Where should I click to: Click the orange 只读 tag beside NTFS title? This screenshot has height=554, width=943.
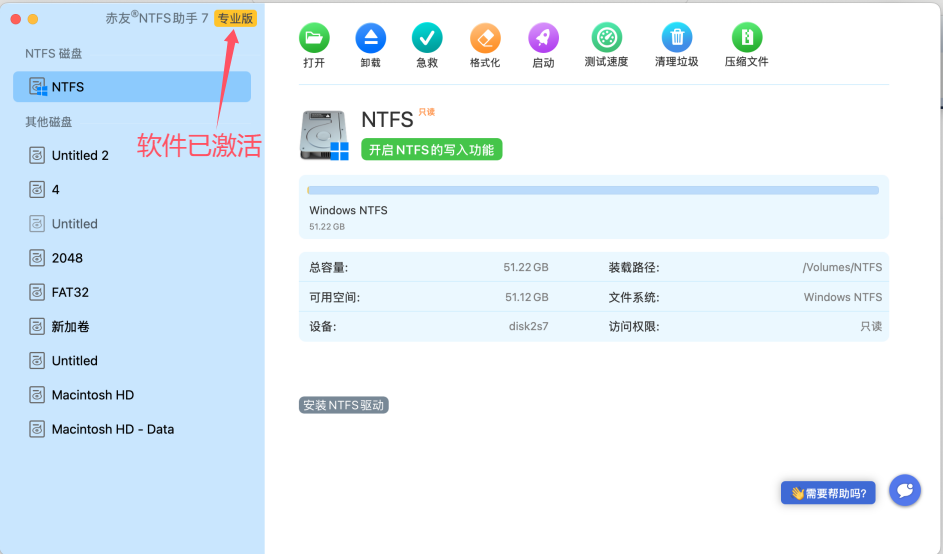click(426, 112)
